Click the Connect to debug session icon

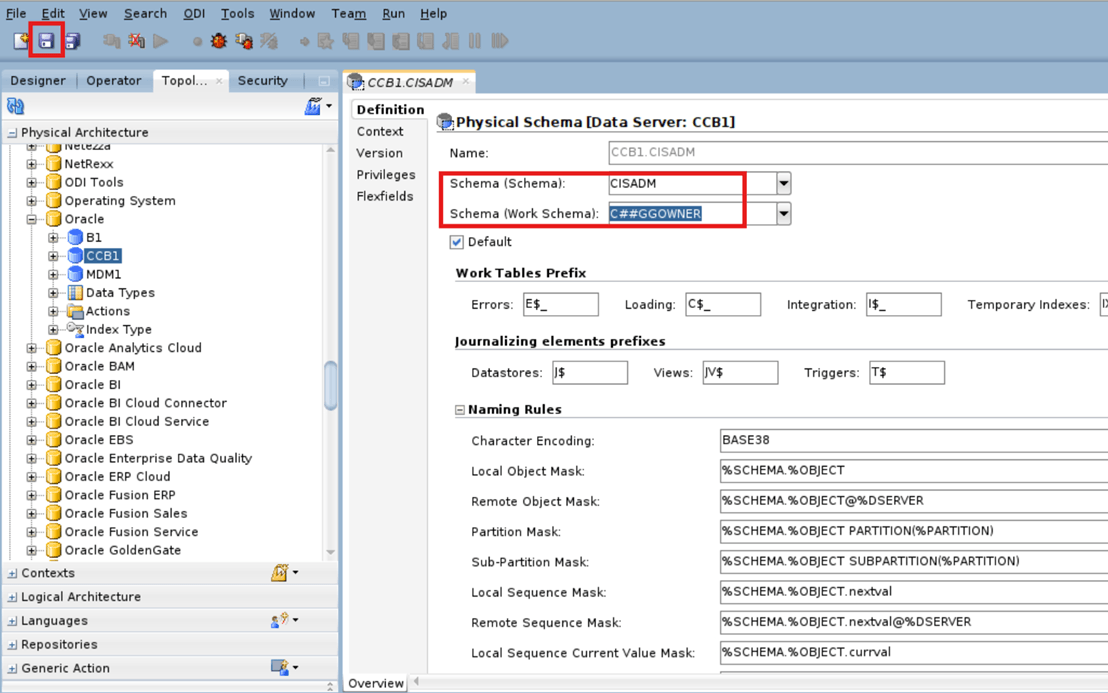click(x=244, y=41)
